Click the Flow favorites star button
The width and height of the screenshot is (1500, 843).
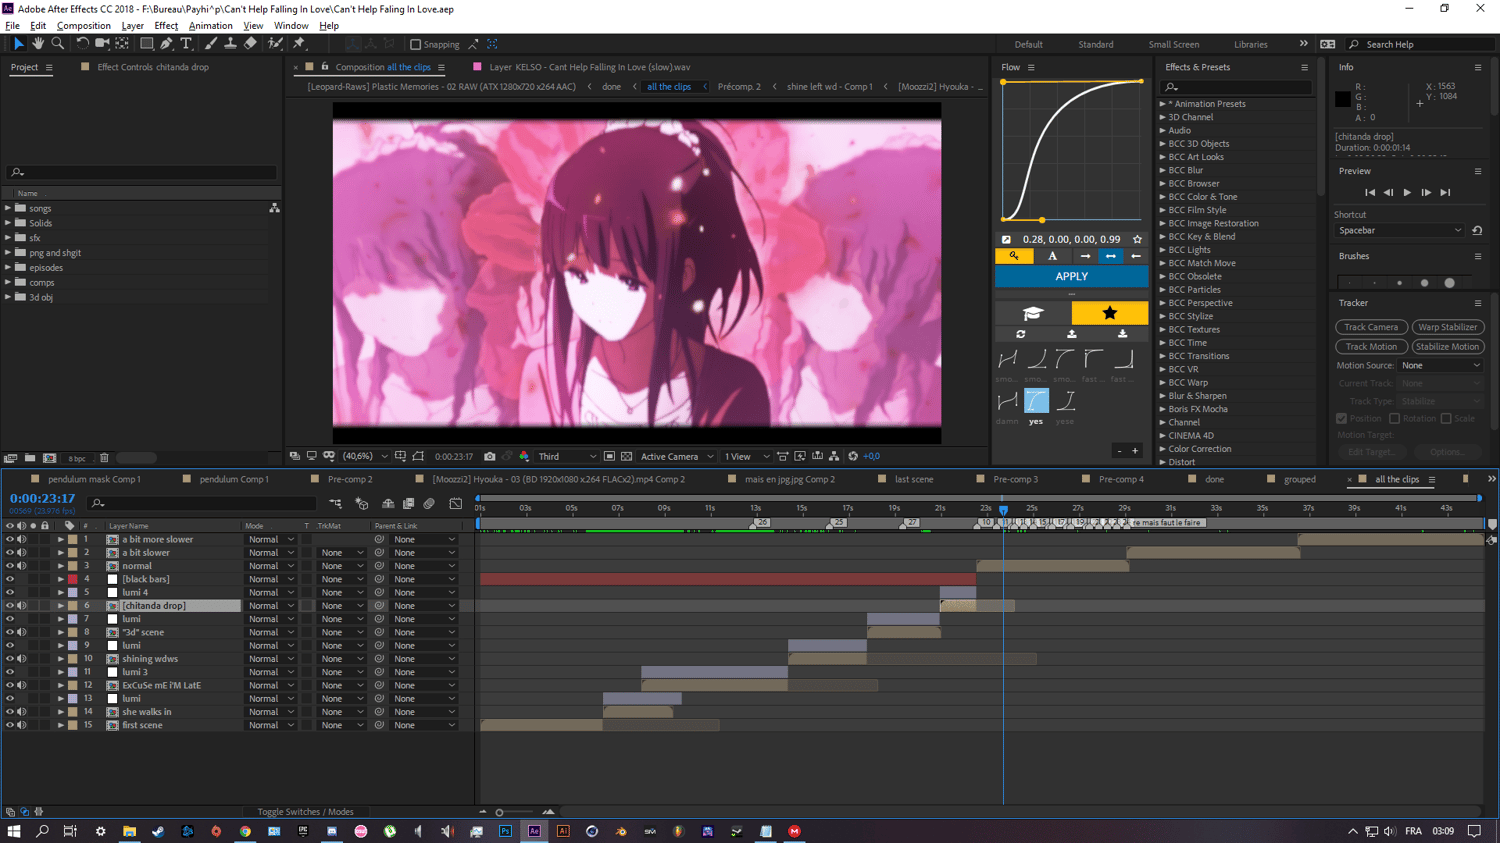1109,313
